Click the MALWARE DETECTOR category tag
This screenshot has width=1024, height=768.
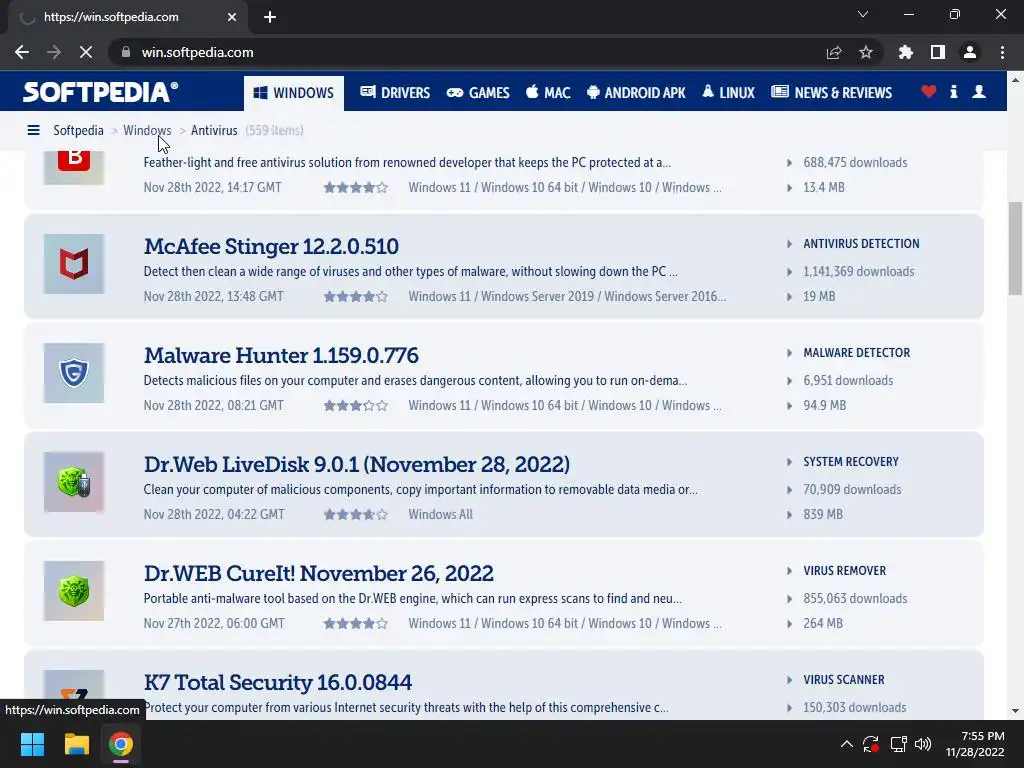tap(856, 353)
